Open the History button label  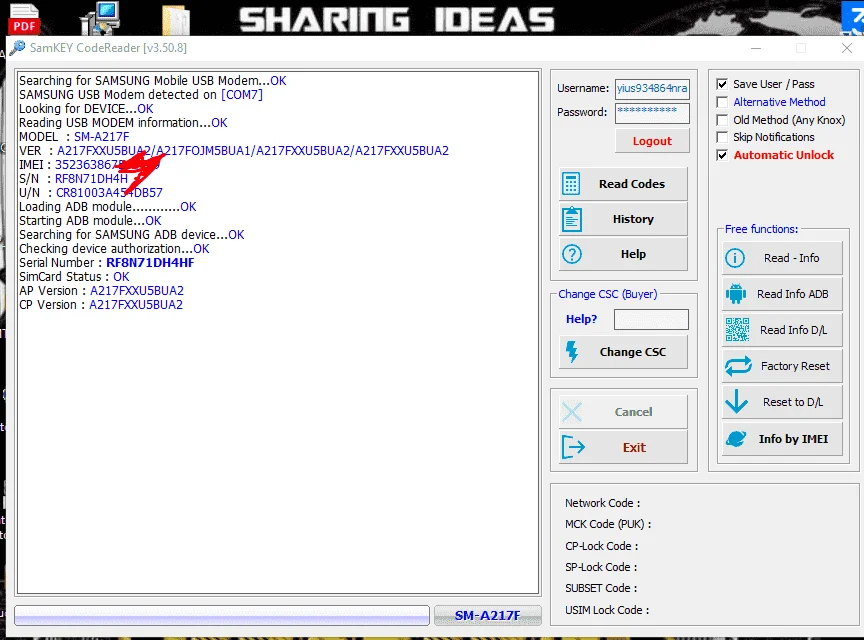click(x=633, y=219)
